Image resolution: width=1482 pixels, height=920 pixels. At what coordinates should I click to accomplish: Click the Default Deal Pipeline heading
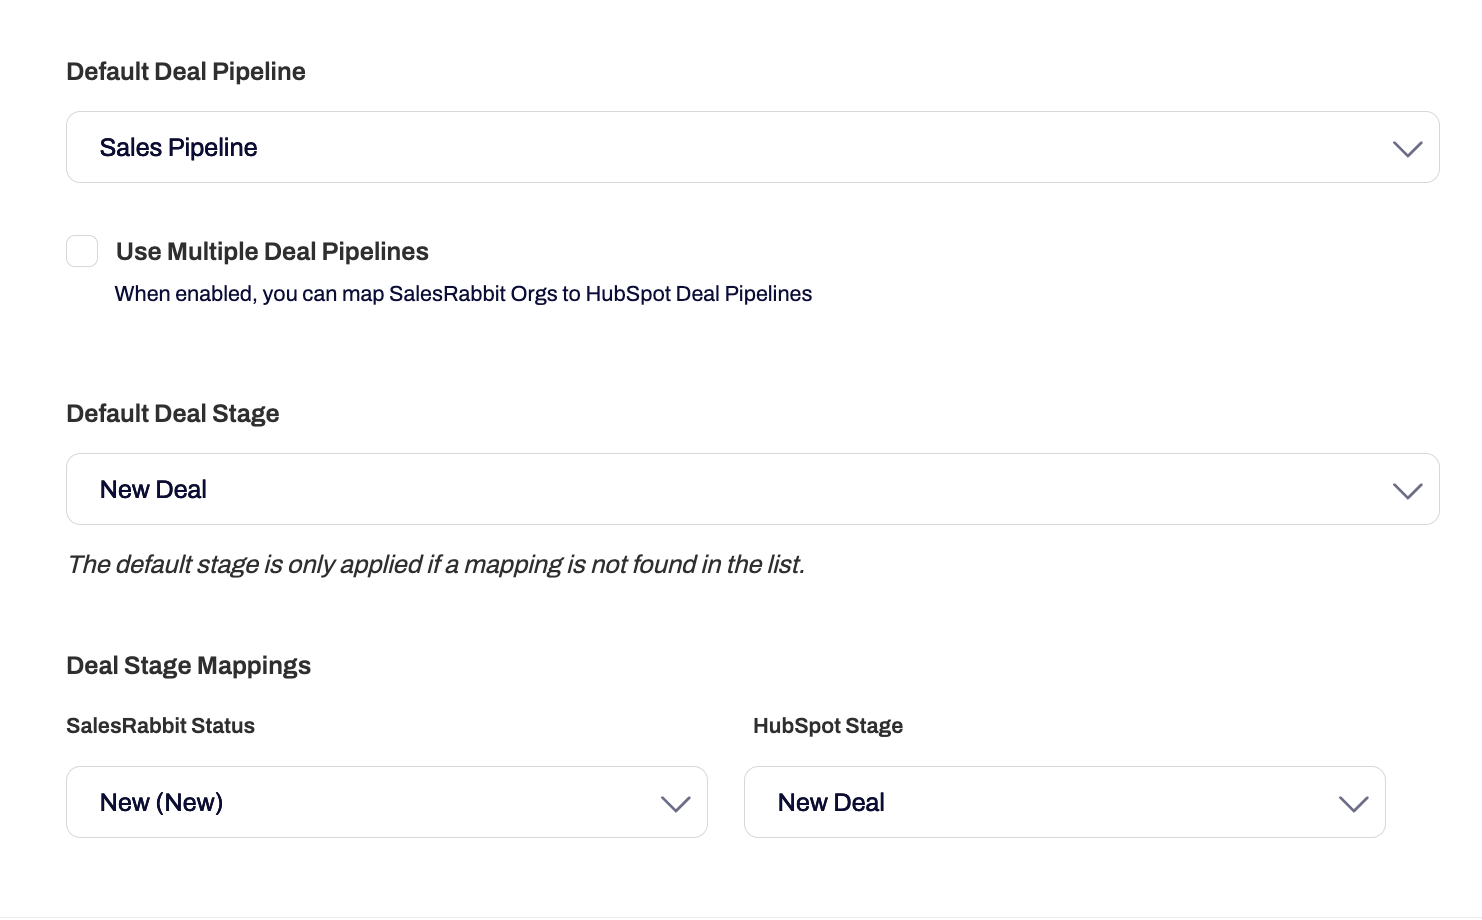point(185,71)
